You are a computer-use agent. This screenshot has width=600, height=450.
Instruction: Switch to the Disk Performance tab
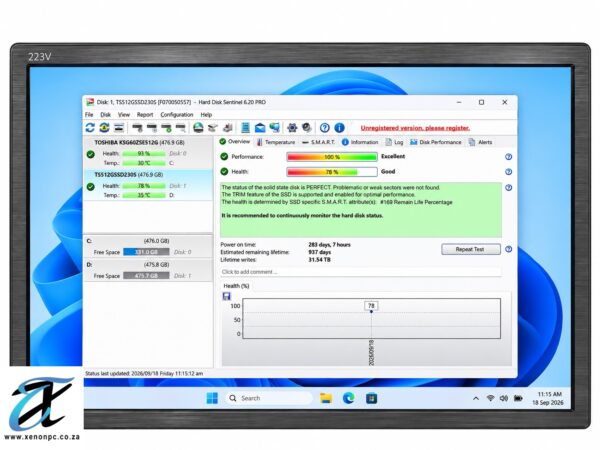coord(435,142)
